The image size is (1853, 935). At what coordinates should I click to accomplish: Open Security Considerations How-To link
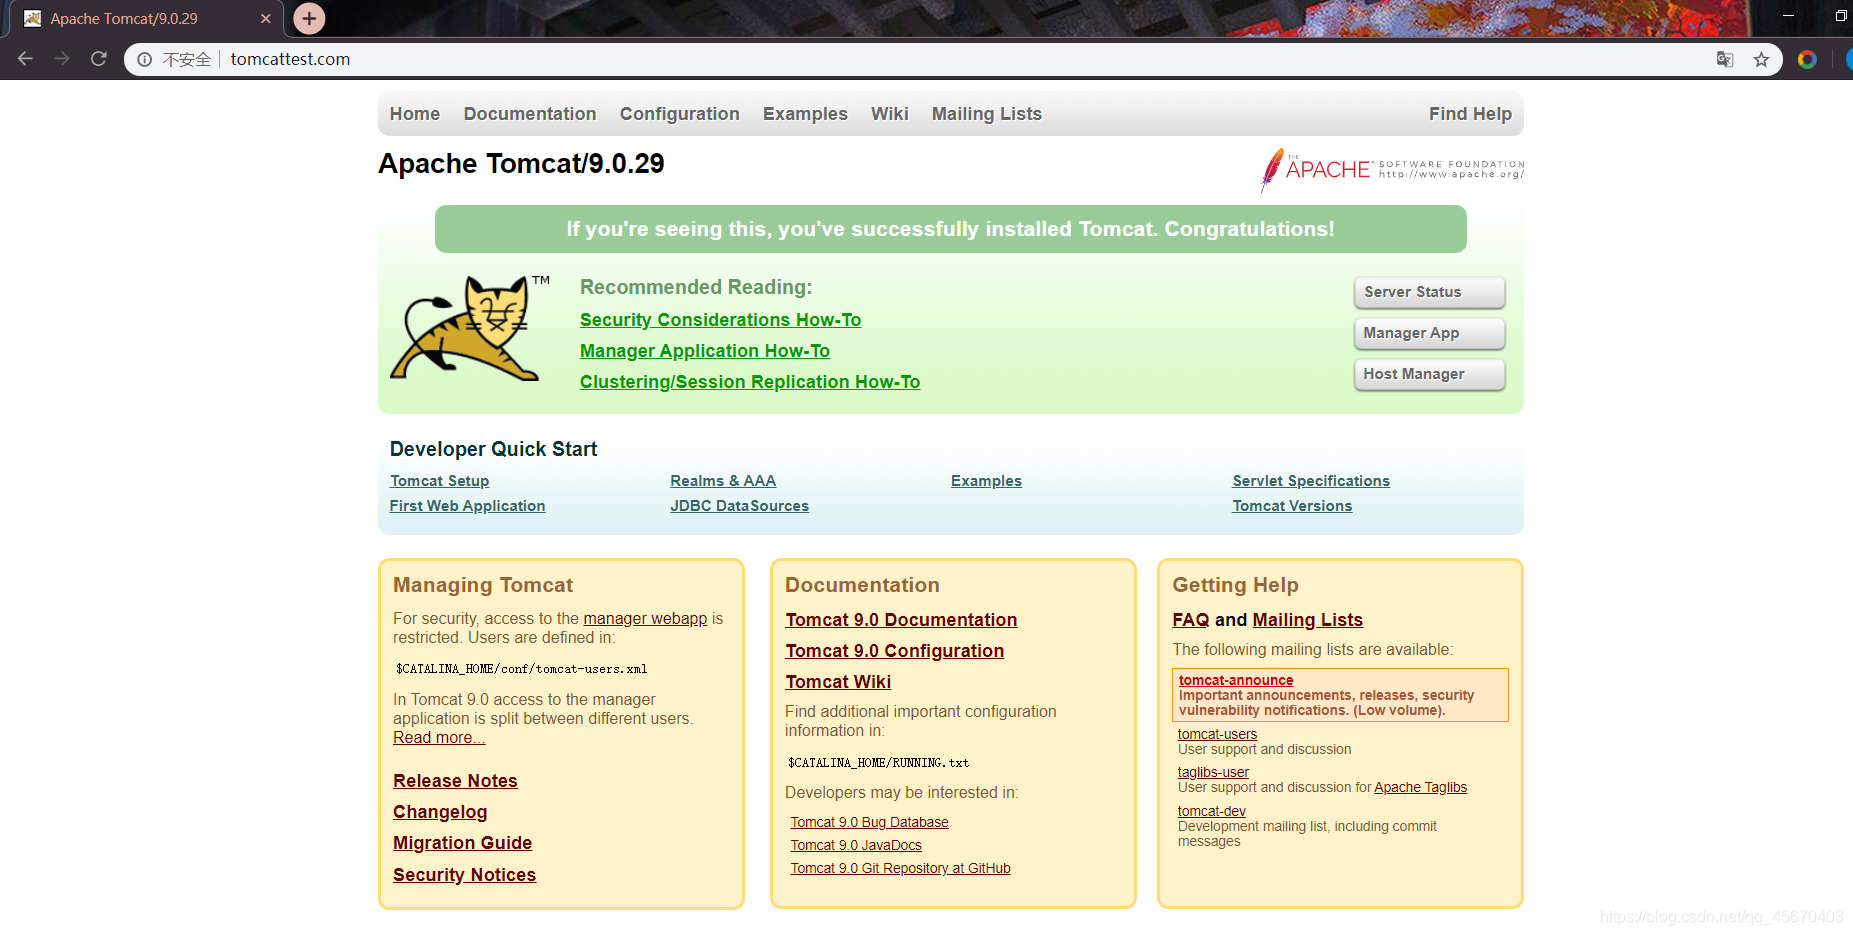point(720,320)
